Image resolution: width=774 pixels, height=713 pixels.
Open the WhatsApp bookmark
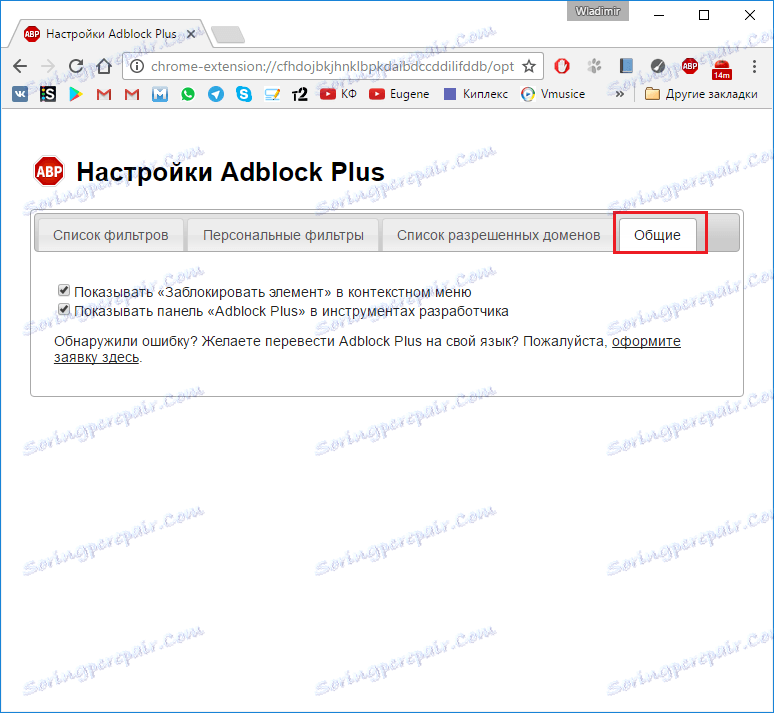point(188,94)
